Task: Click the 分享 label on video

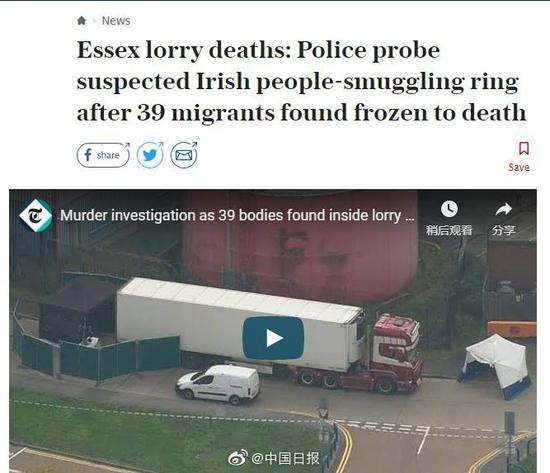Action: tap(503, 230)
